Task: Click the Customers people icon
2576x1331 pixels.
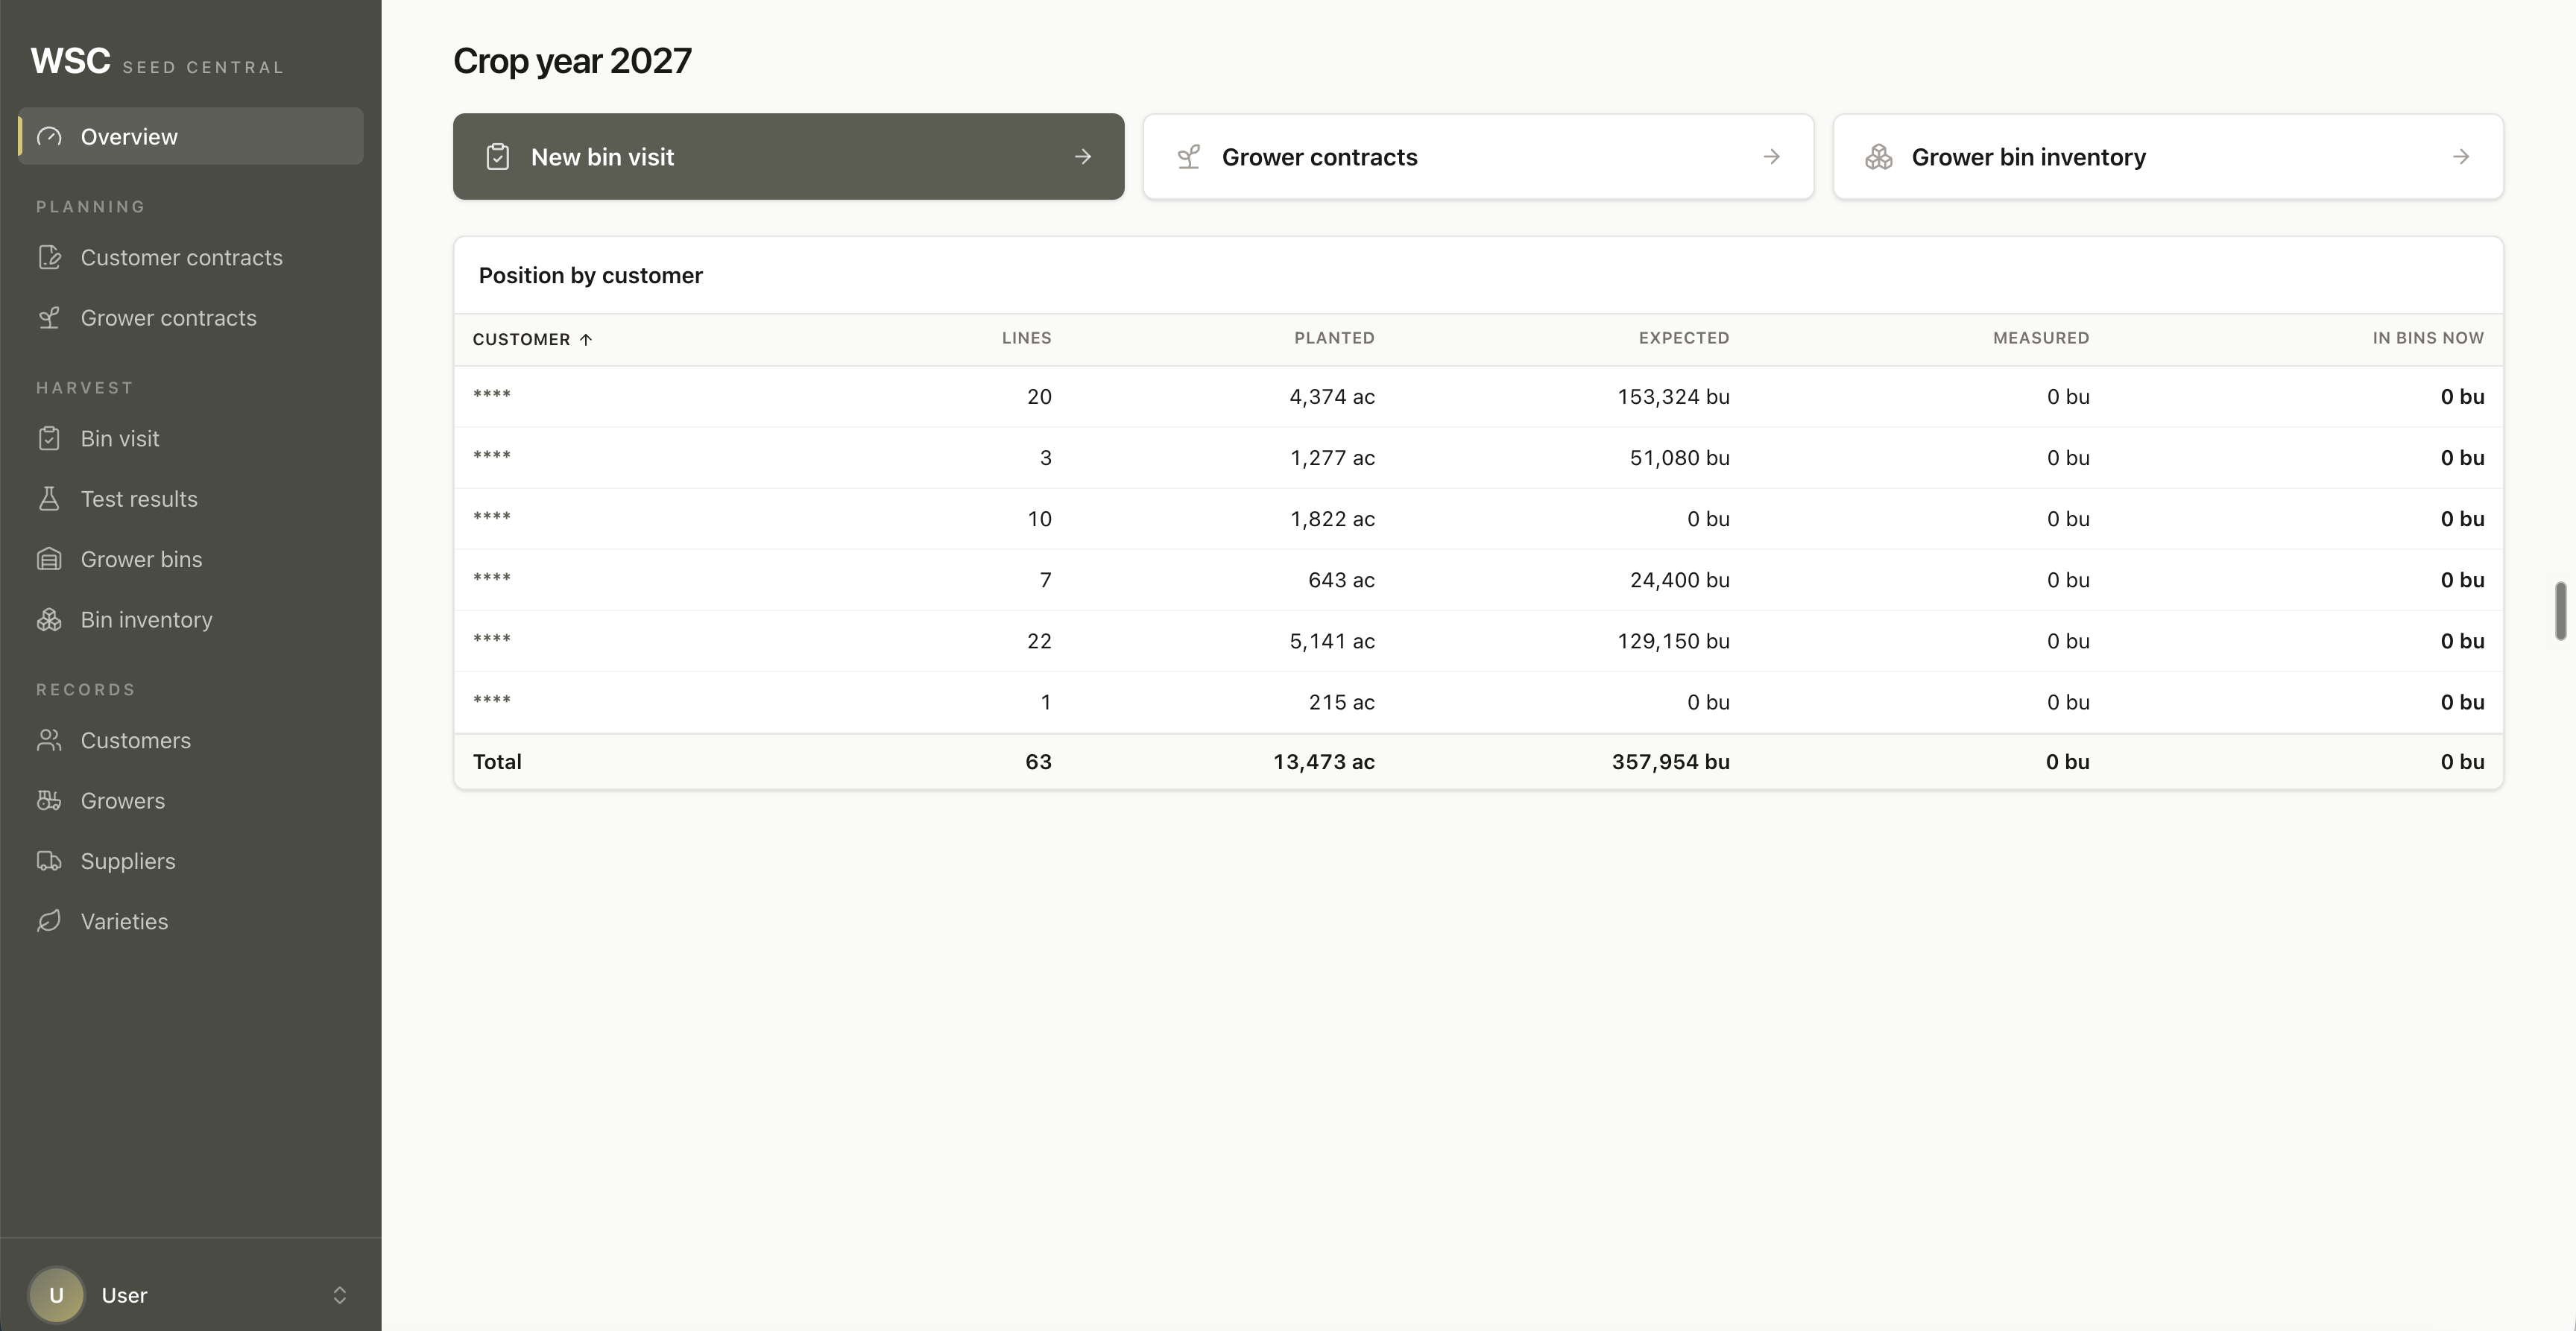Action: [49, 741]
